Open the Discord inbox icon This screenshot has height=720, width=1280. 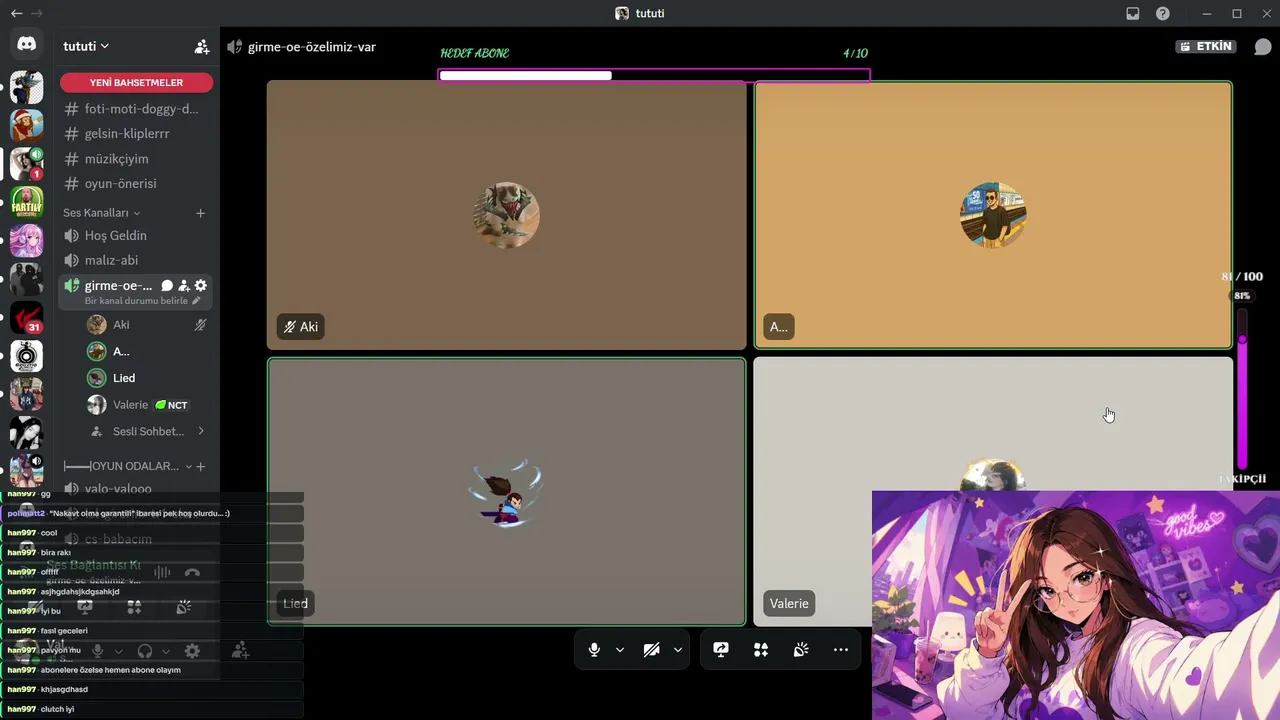click(x=1133, y=13)
